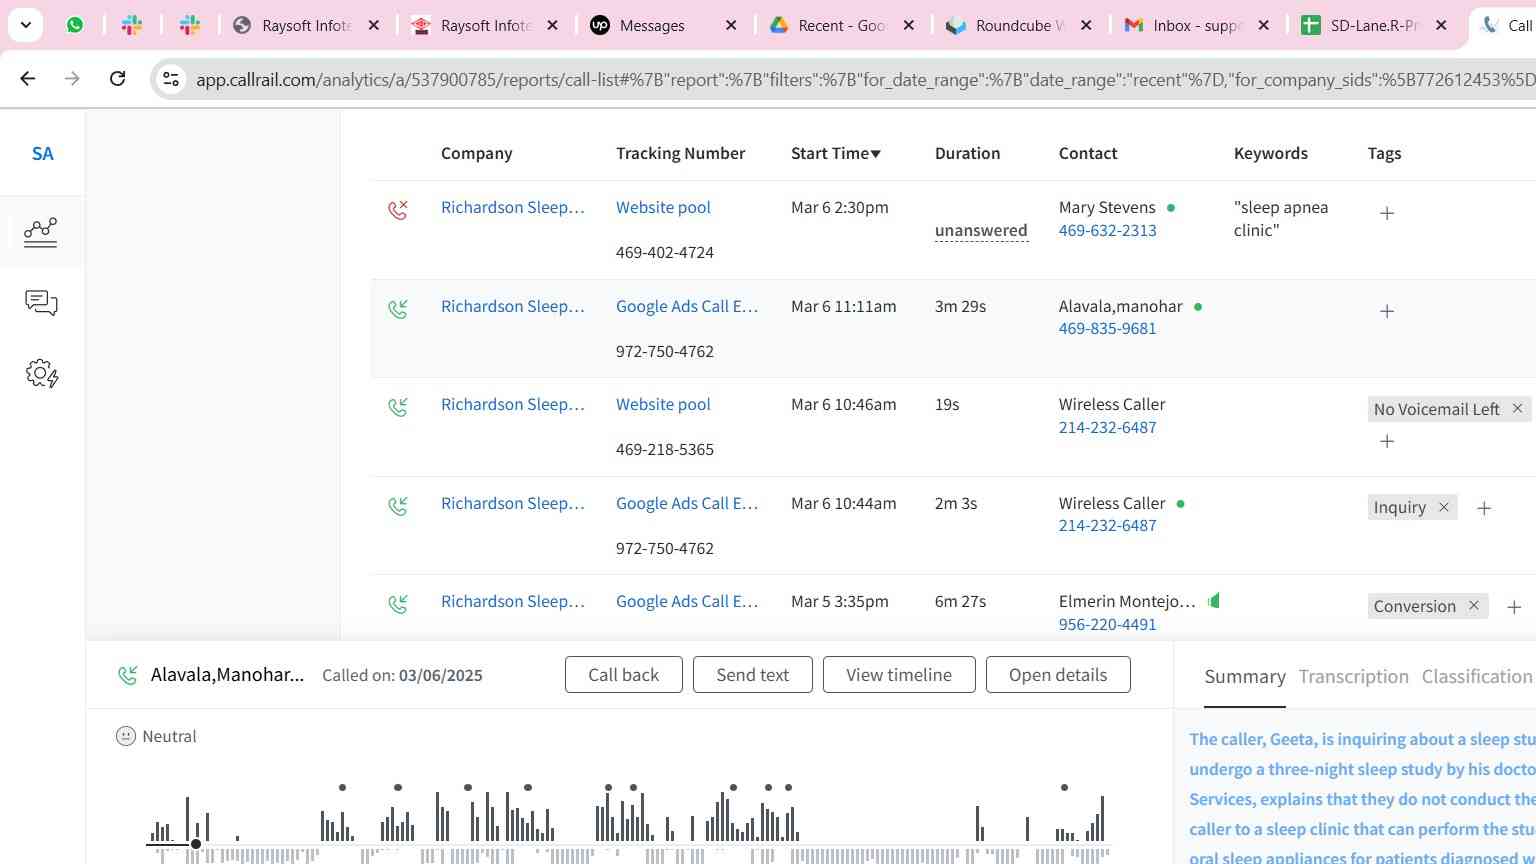Switch to the WhatsApp browser tab
The width and height of the screenshot is (1536, 864).
coord(75,25)
